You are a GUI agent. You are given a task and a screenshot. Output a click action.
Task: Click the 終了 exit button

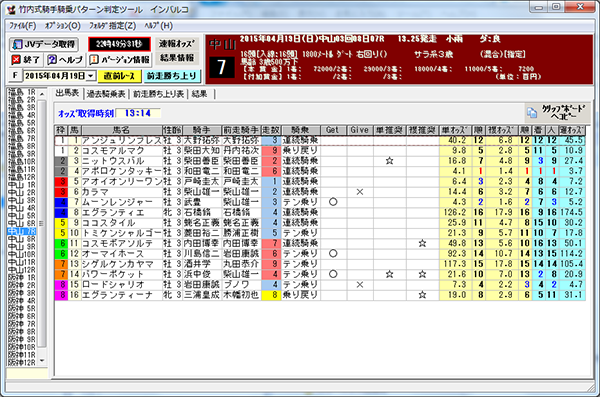[26, 60]
